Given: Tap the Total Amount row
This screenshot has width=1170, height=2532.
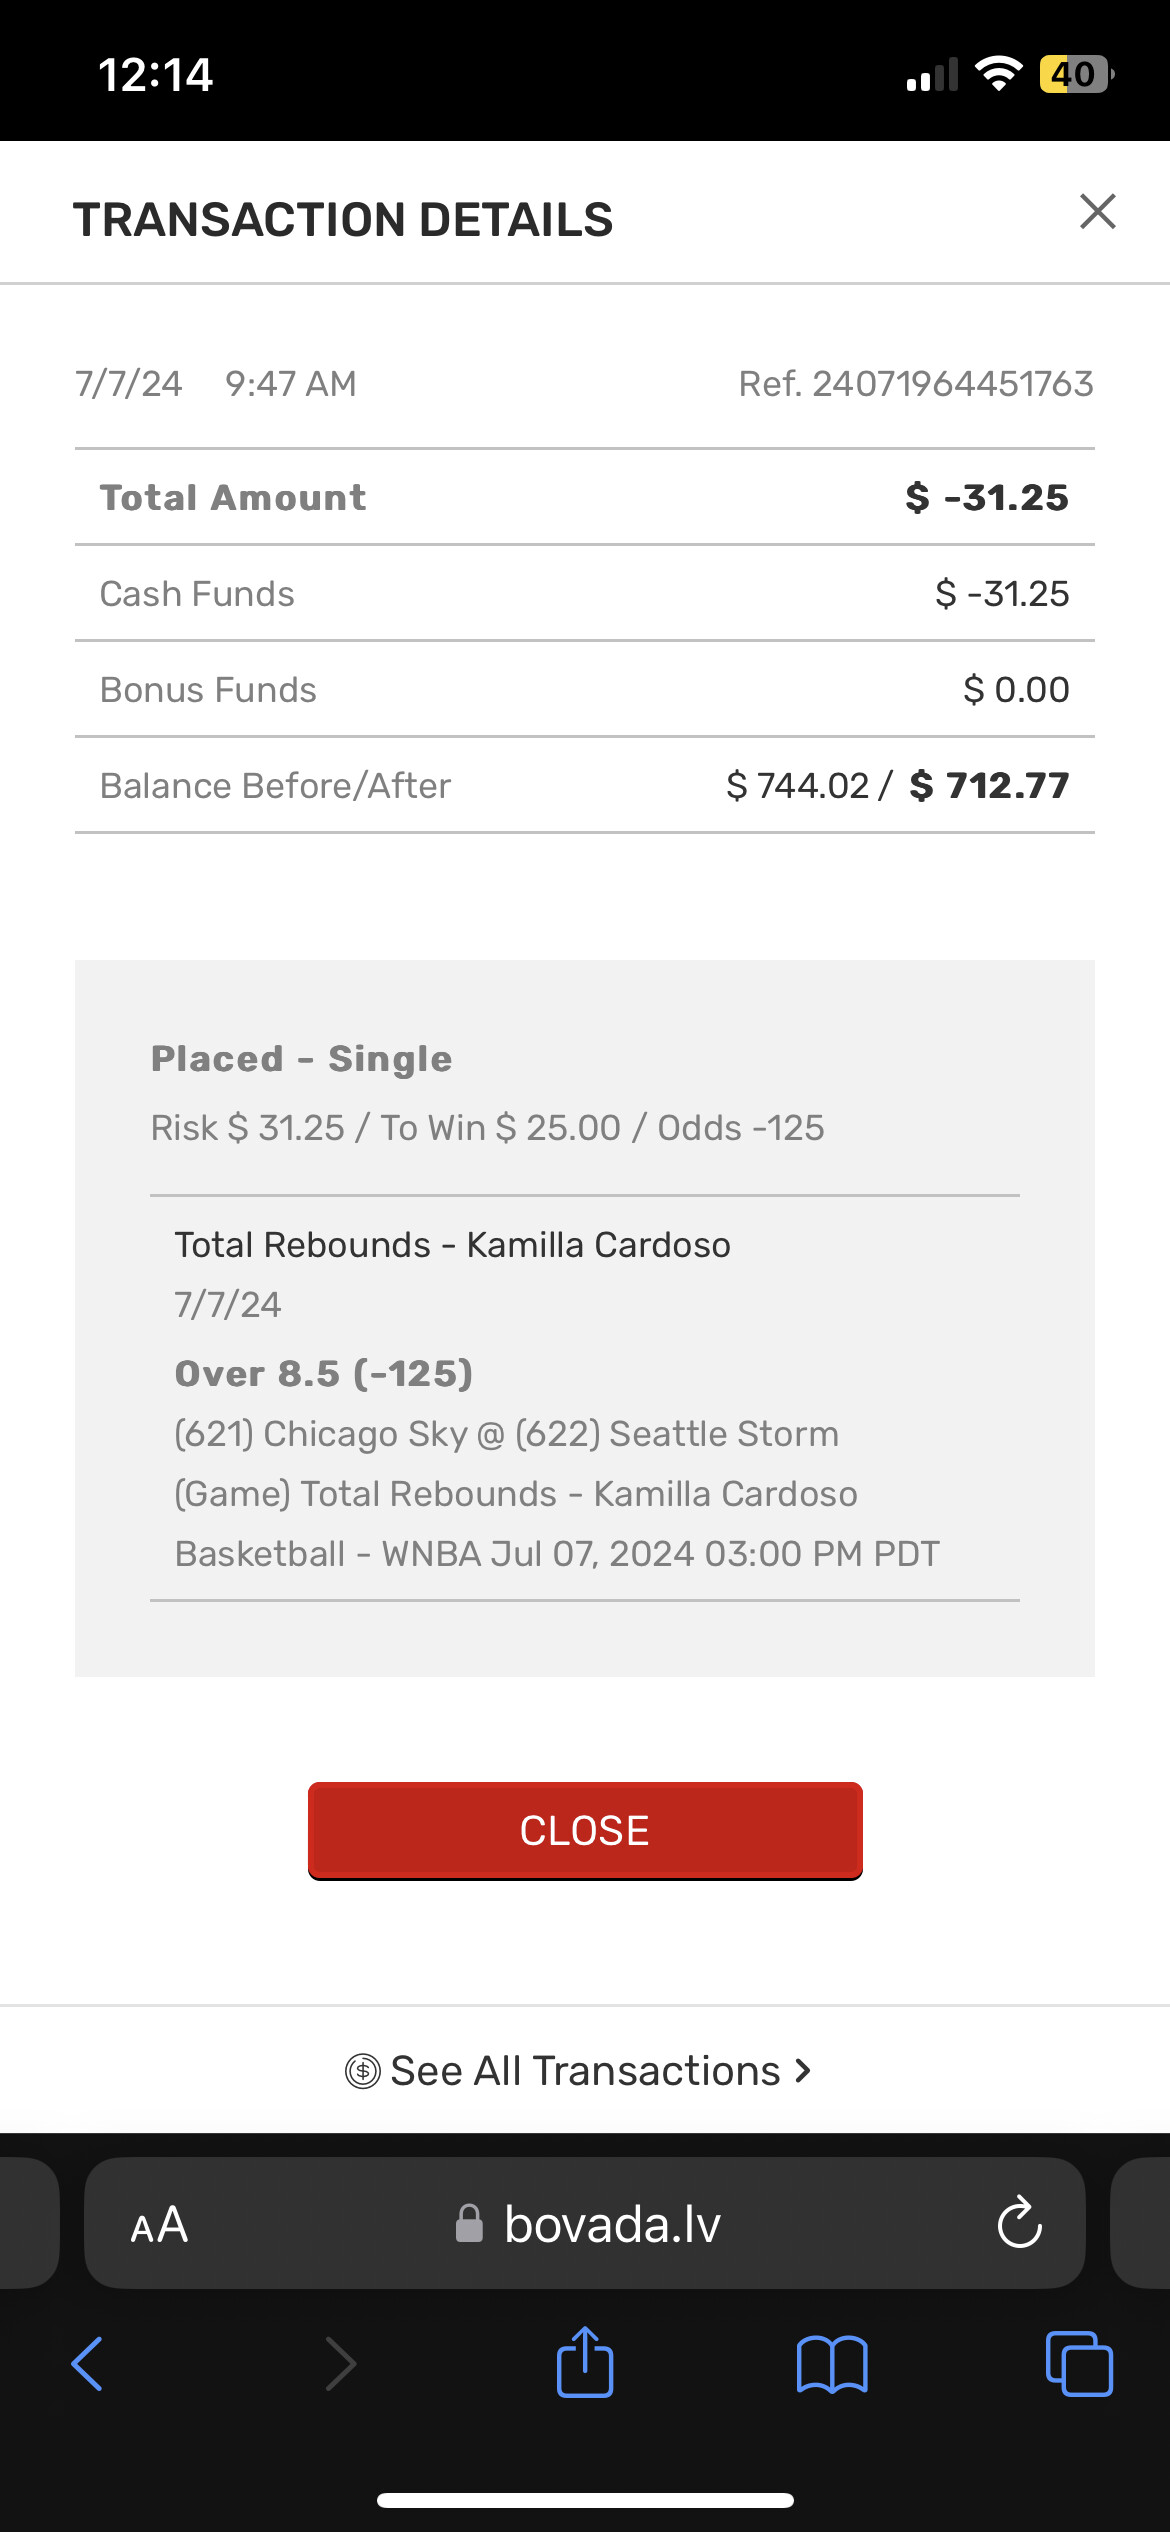Looking at the screenshot, I should [584, 497].
